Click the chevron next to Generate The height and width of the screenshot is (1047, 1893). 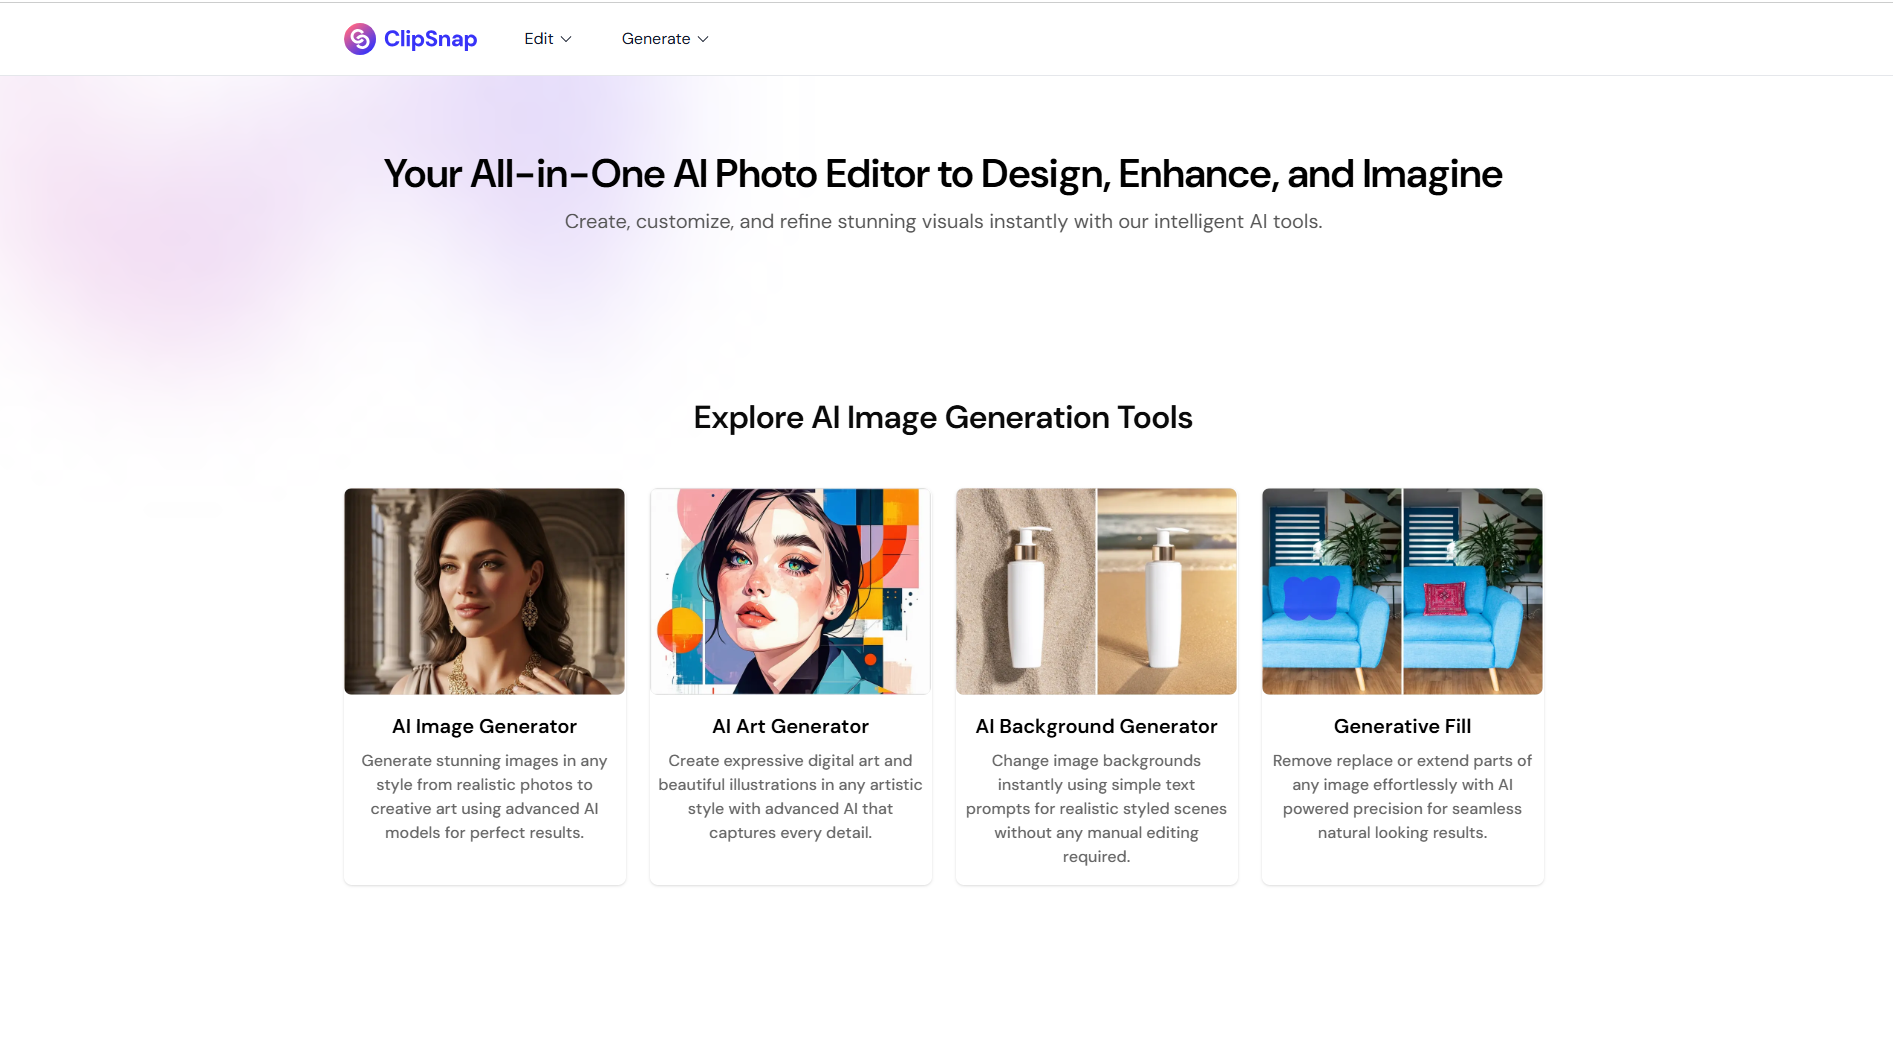click(703, 39)
